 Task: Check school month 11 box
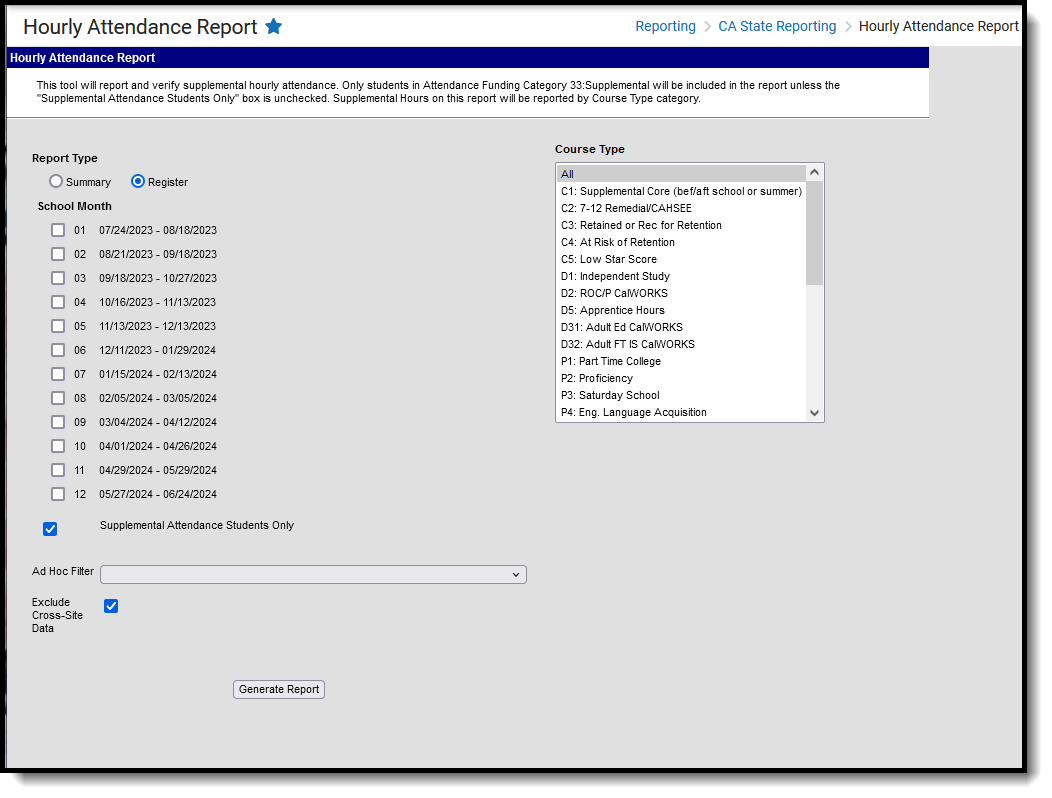click(58, 470)
